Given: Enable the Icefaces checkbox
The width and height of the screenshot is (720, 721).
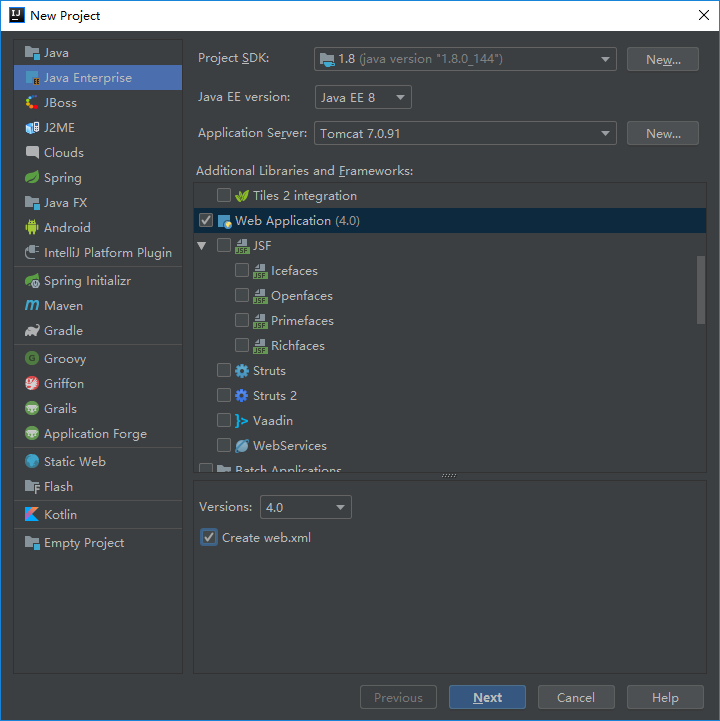Looking at the screenshot, I should [242, 270].
